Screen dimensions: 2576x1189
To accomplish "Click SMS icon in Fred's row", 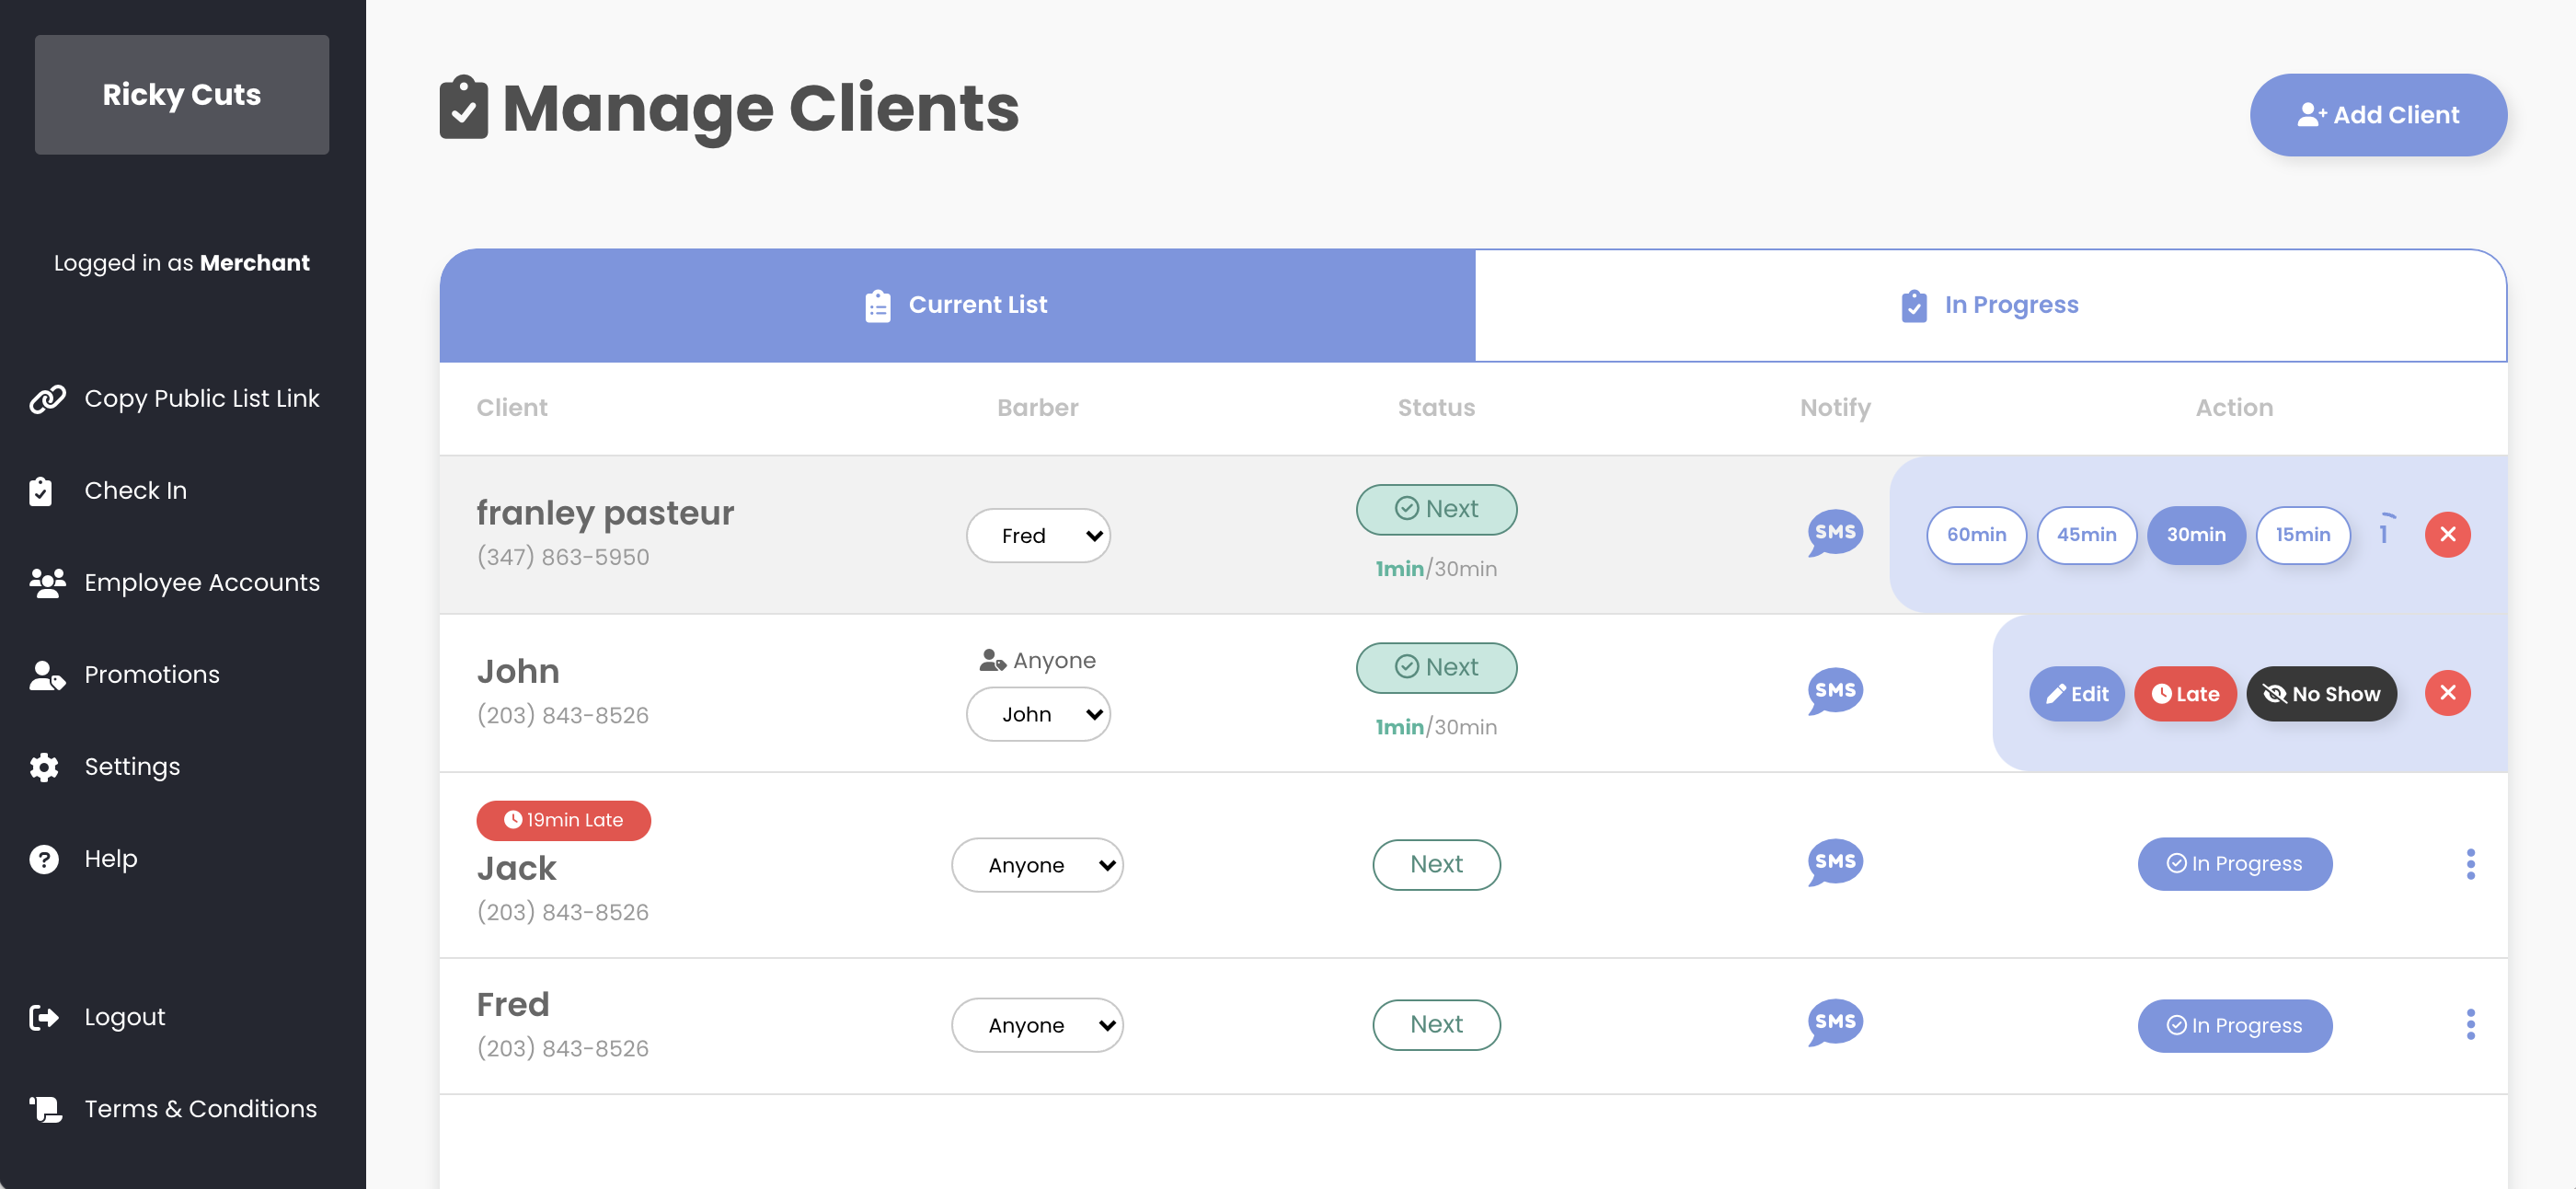I will point(1834,1022).
